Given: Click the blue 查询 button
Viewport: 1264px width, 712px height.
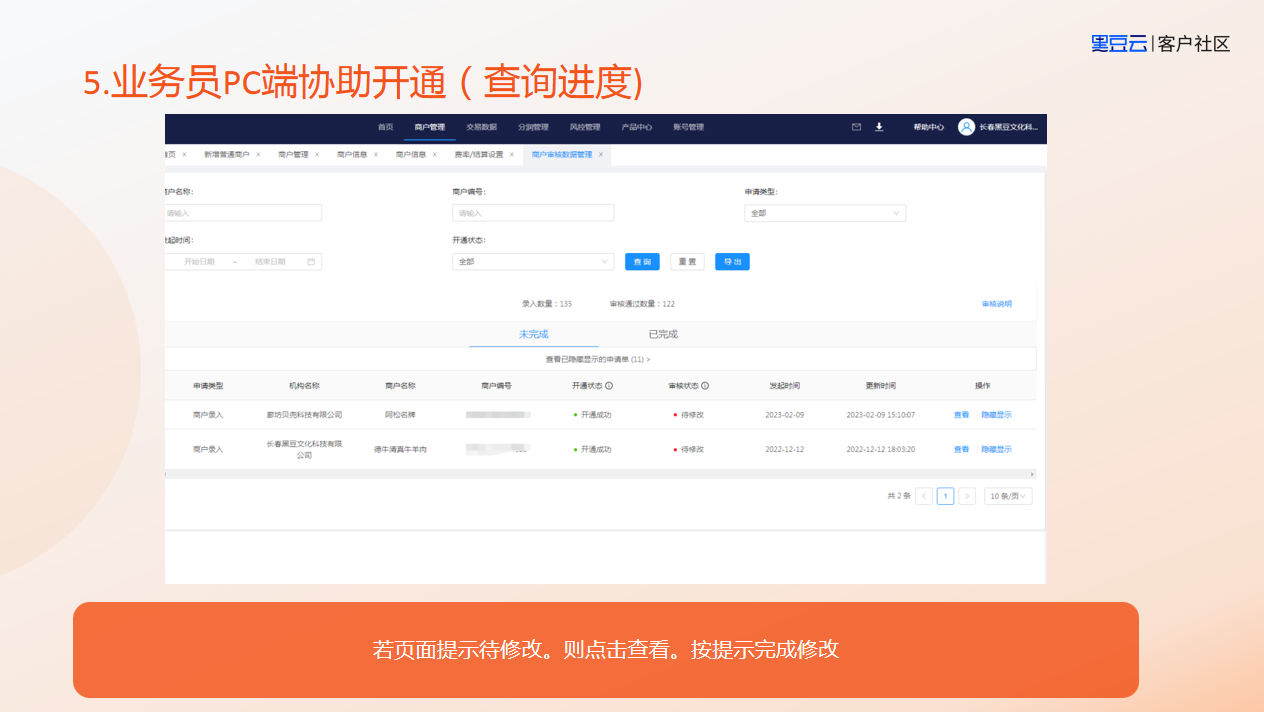Looking at the screenshot, I should click(x=642, y=262).
